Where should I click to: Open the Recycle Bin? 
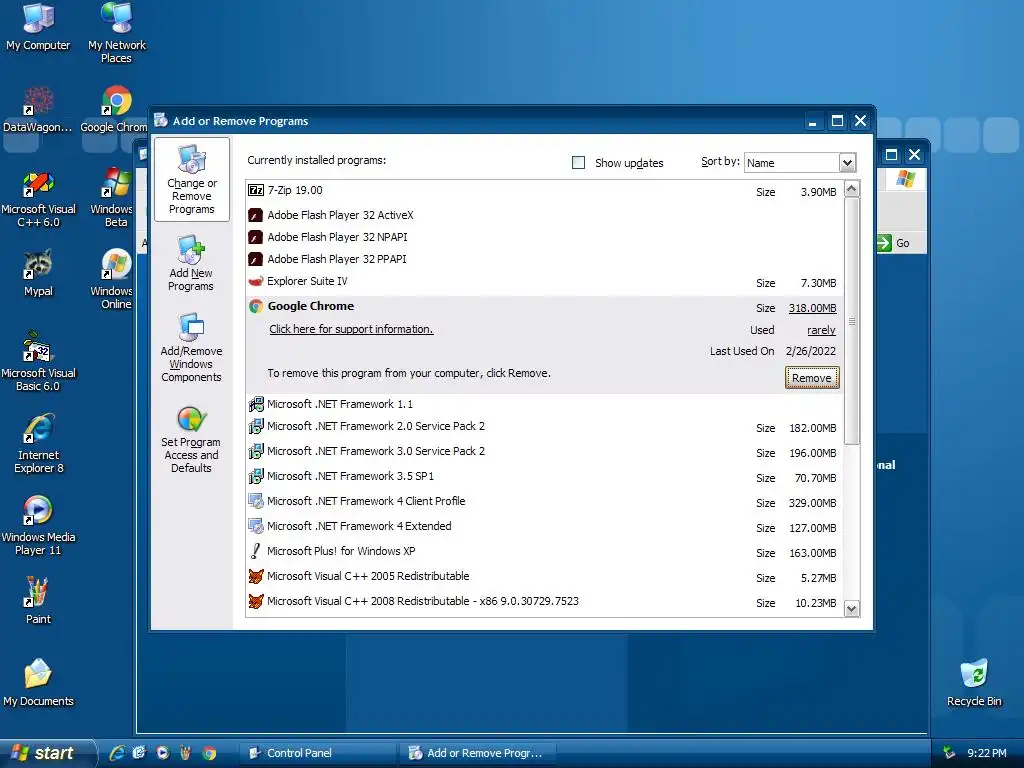click(x=974, y=682)
